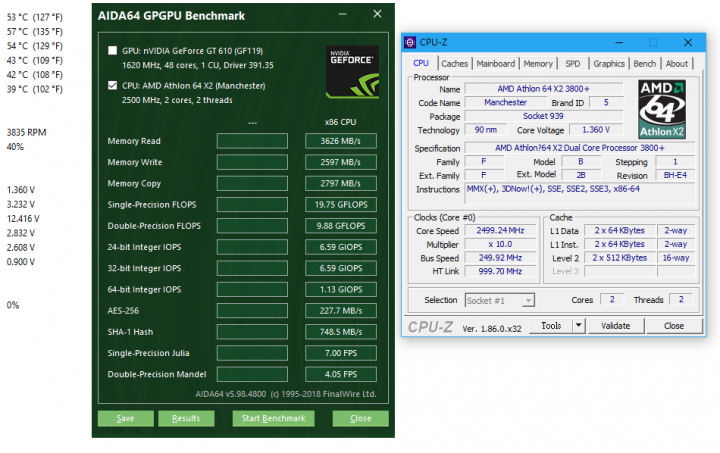Click the Memory Copy 2797 MB/s result

pos(341,183)
